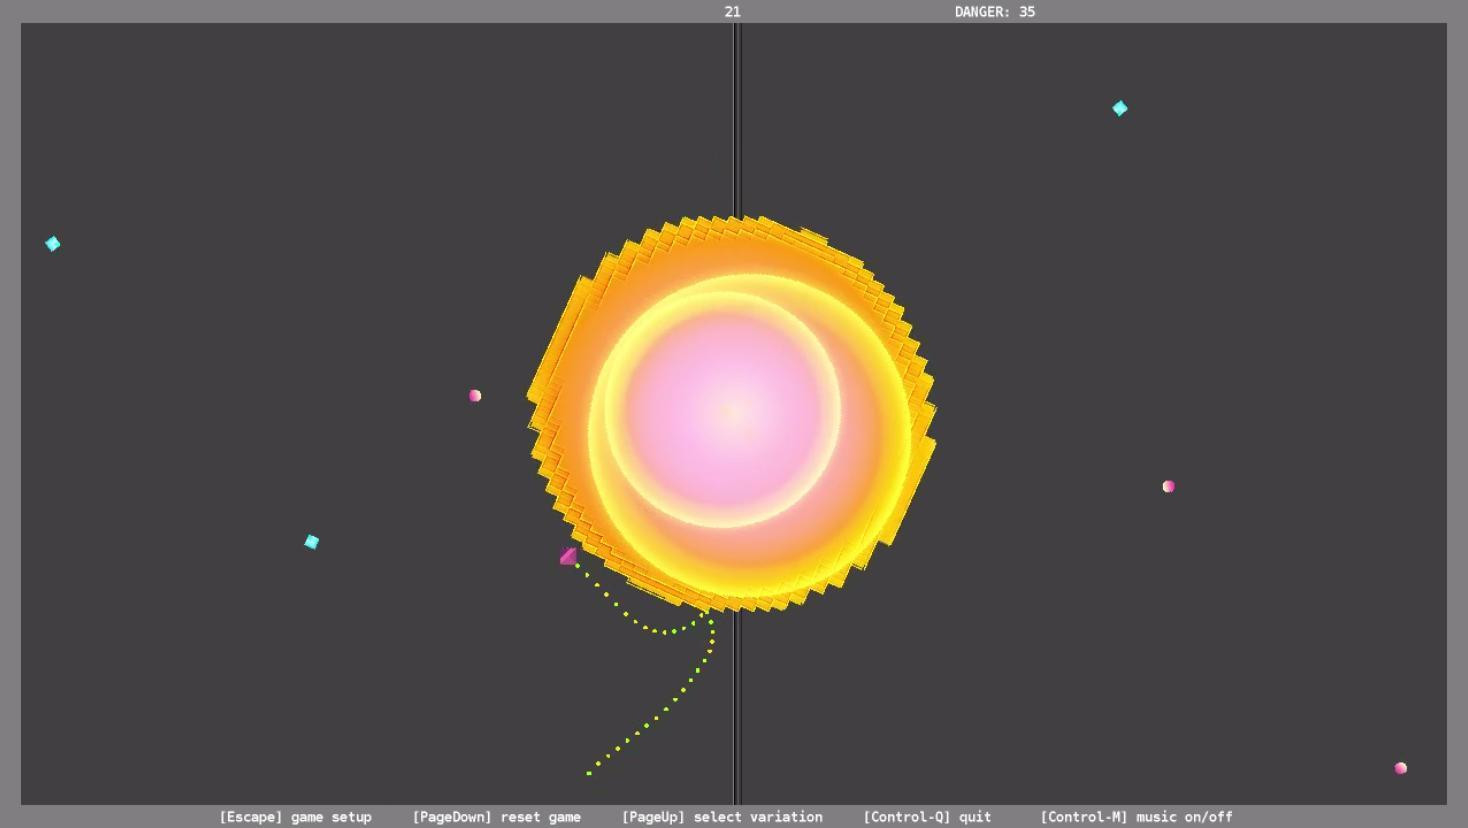Image resolution: width=1468 pixels, height=828 pixels.
Task: Select the "[Control-M] music on/off" hint
Action: click(1136, 817)
